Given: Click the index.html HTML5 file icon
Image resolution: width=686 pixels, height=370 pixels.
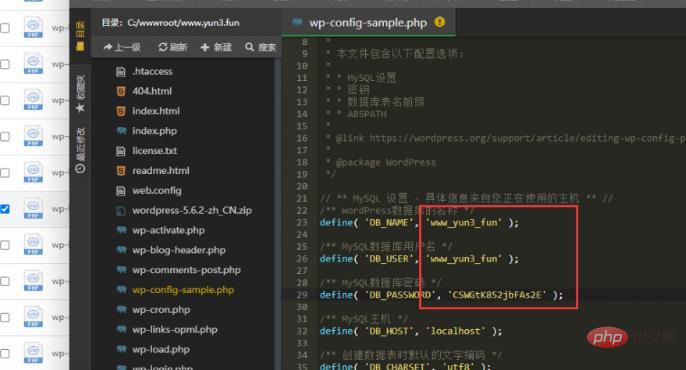Looking at the screenshot, I should click(121, 111).
